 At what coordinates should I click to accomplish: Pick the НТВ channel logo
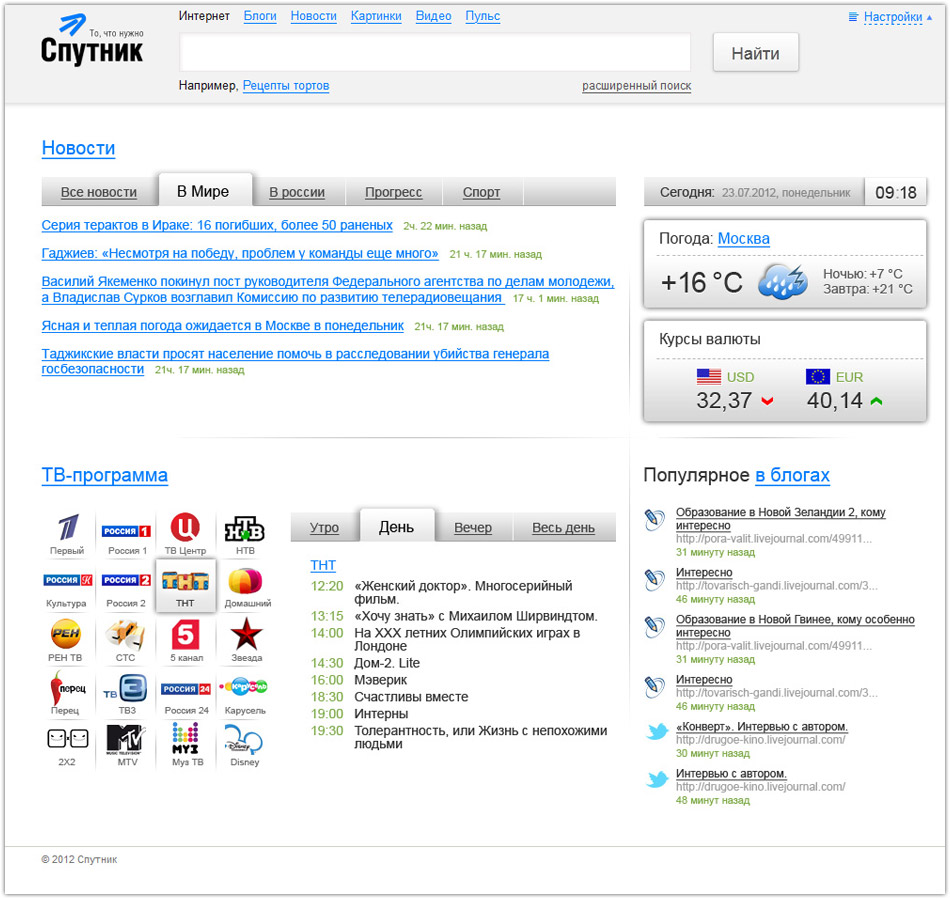point(245,529)
